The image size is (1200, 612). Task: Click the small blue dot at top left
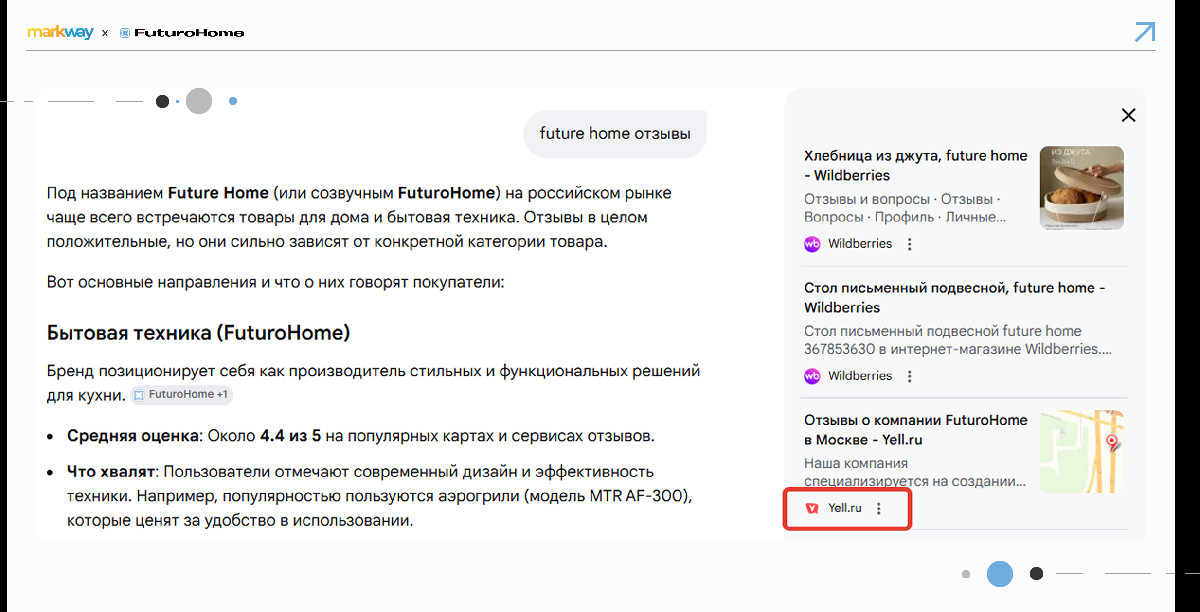pyautogui.click(x=233, y=101)
